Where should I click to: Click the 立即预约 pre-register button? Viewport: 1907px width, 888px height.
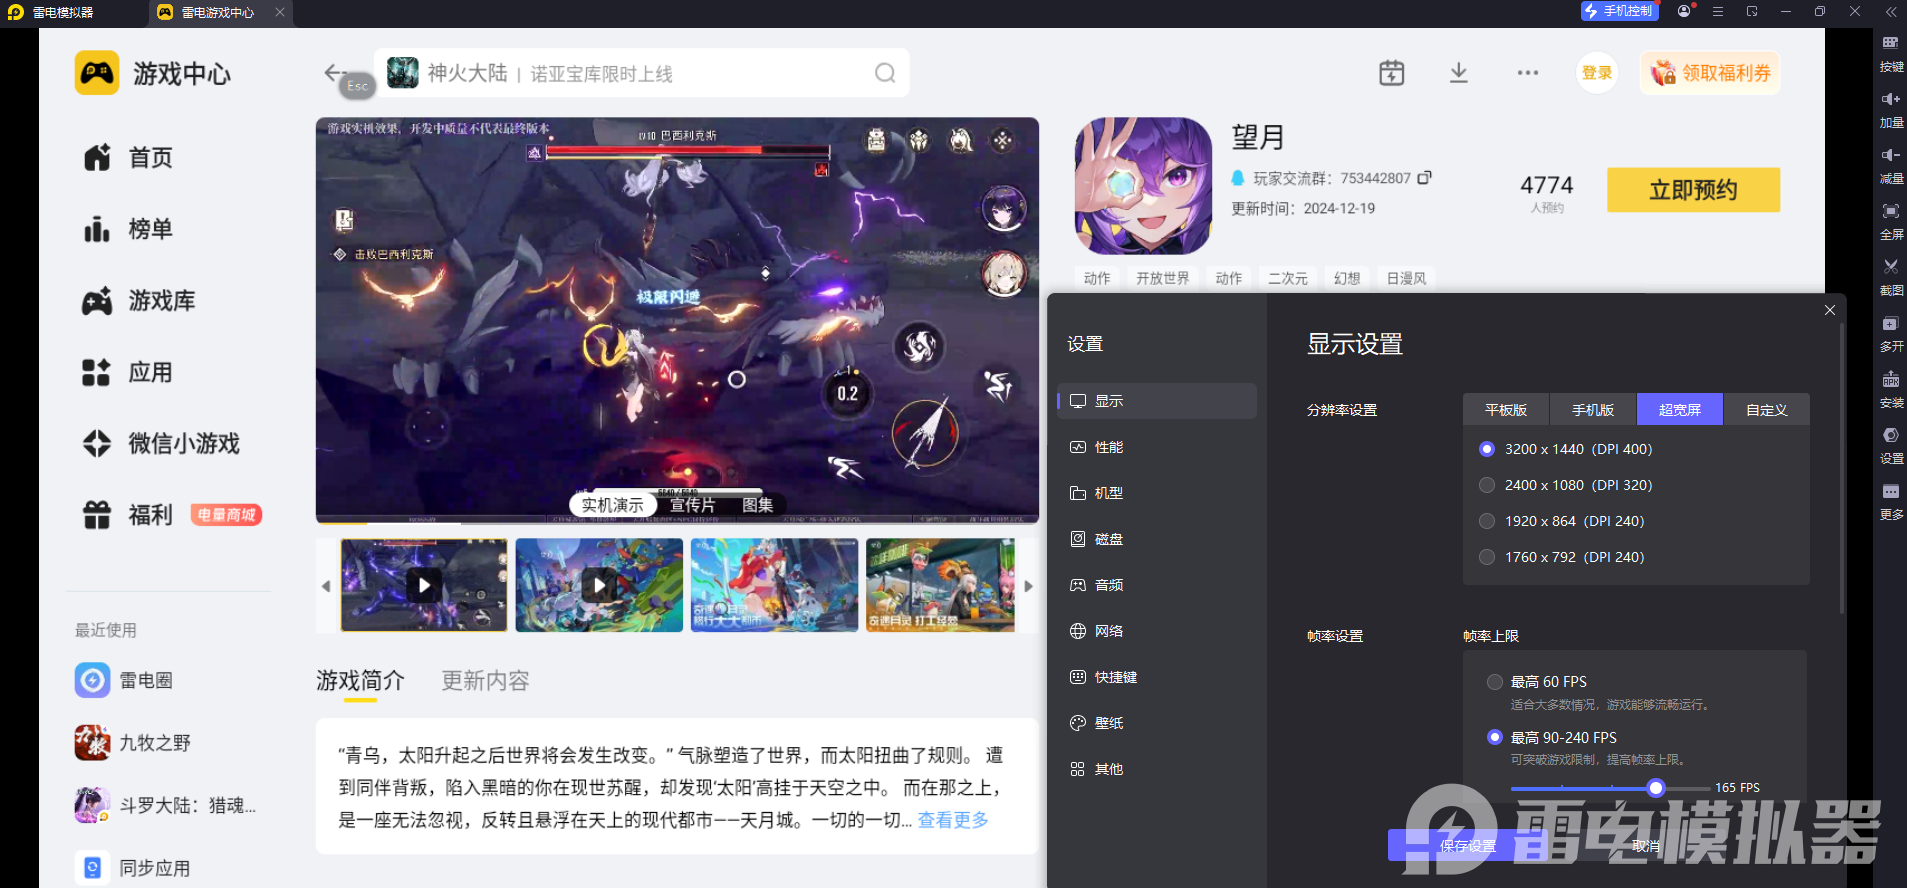[x=1693, y=190]
